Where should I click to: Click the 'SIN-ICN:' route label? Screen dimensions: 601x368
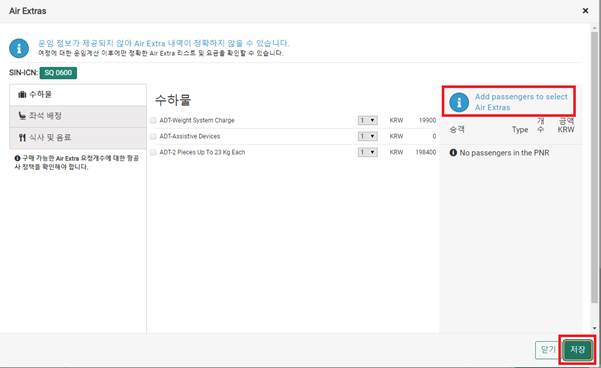[x=23, y=72]
